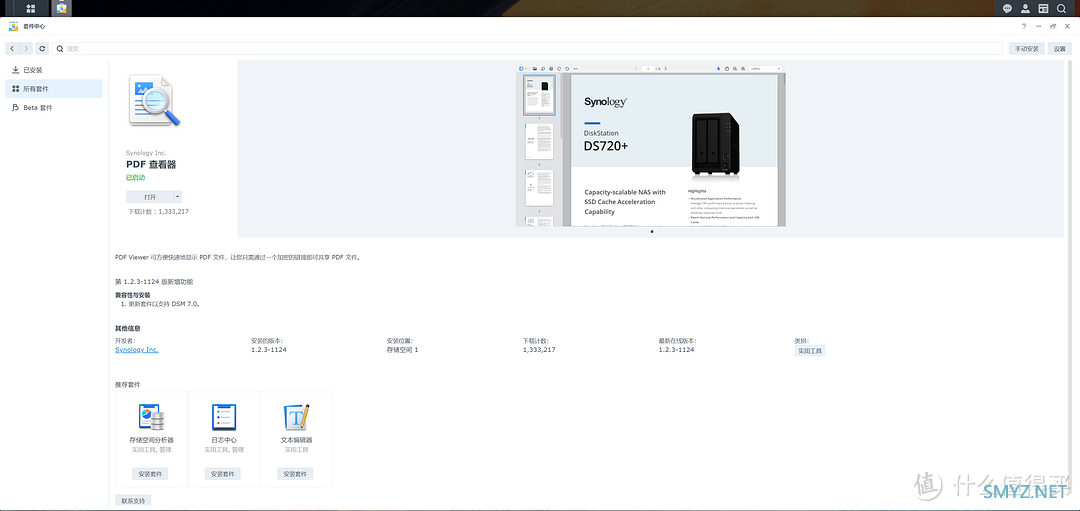Select 已安装 in the sidebar
The width and height of the screenshot is (1080, 511).
pos(54,70)
